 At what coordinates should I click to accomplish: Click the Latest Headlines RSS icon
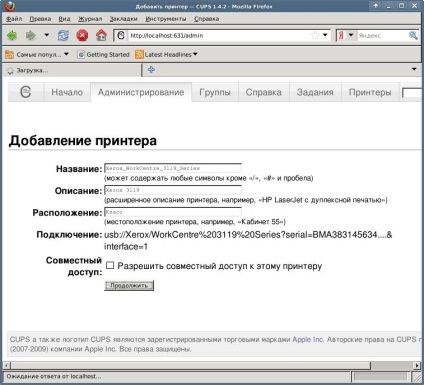click(x=139, y=54)
